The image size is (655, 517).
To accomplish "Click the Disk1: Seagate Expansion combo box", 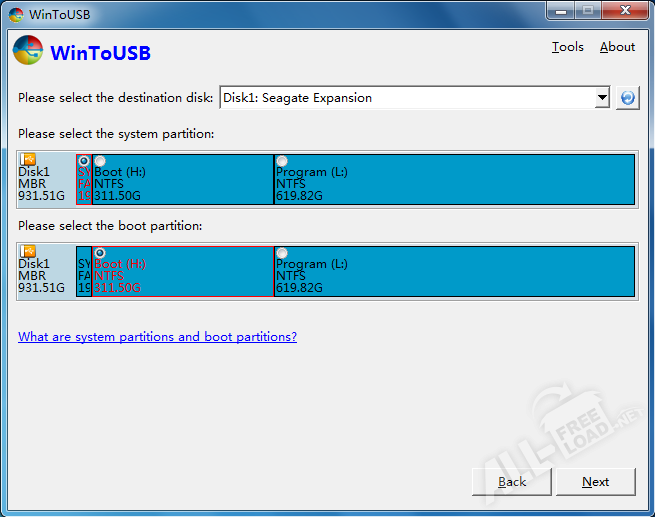I will pyautogui.click(x=405, y=98).
